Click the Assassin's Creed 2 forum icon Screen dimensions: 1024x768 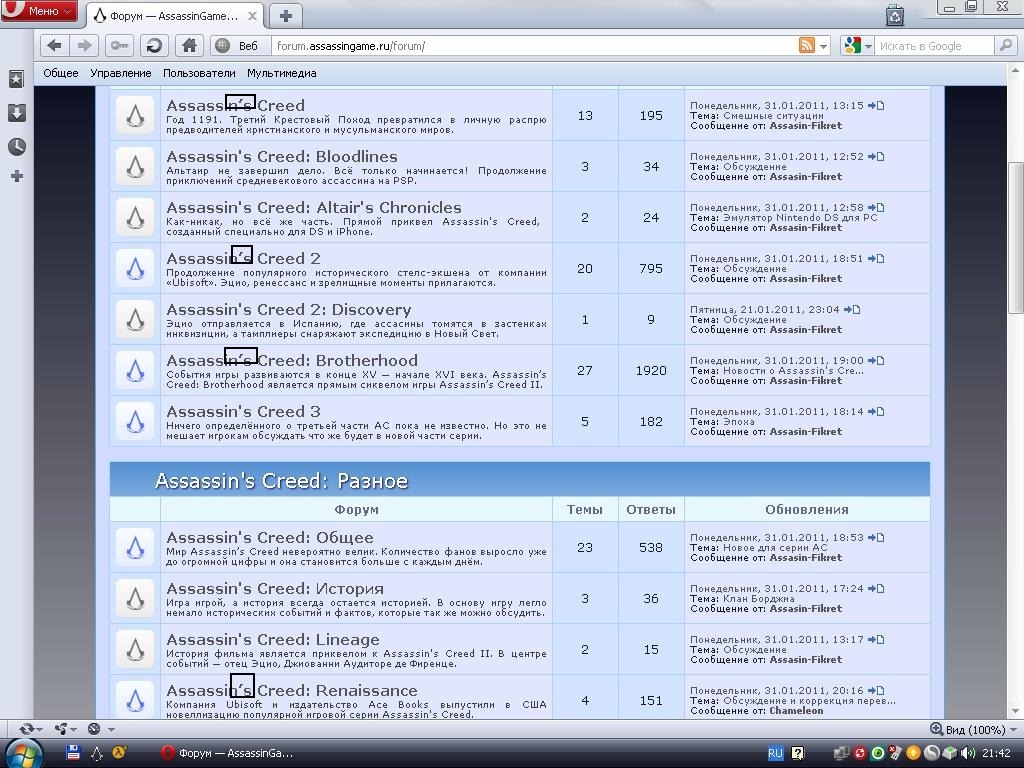135,268
